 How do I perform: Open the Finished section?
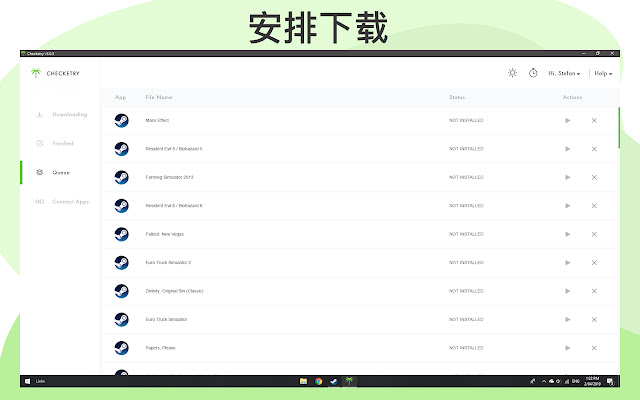[55, 144]
